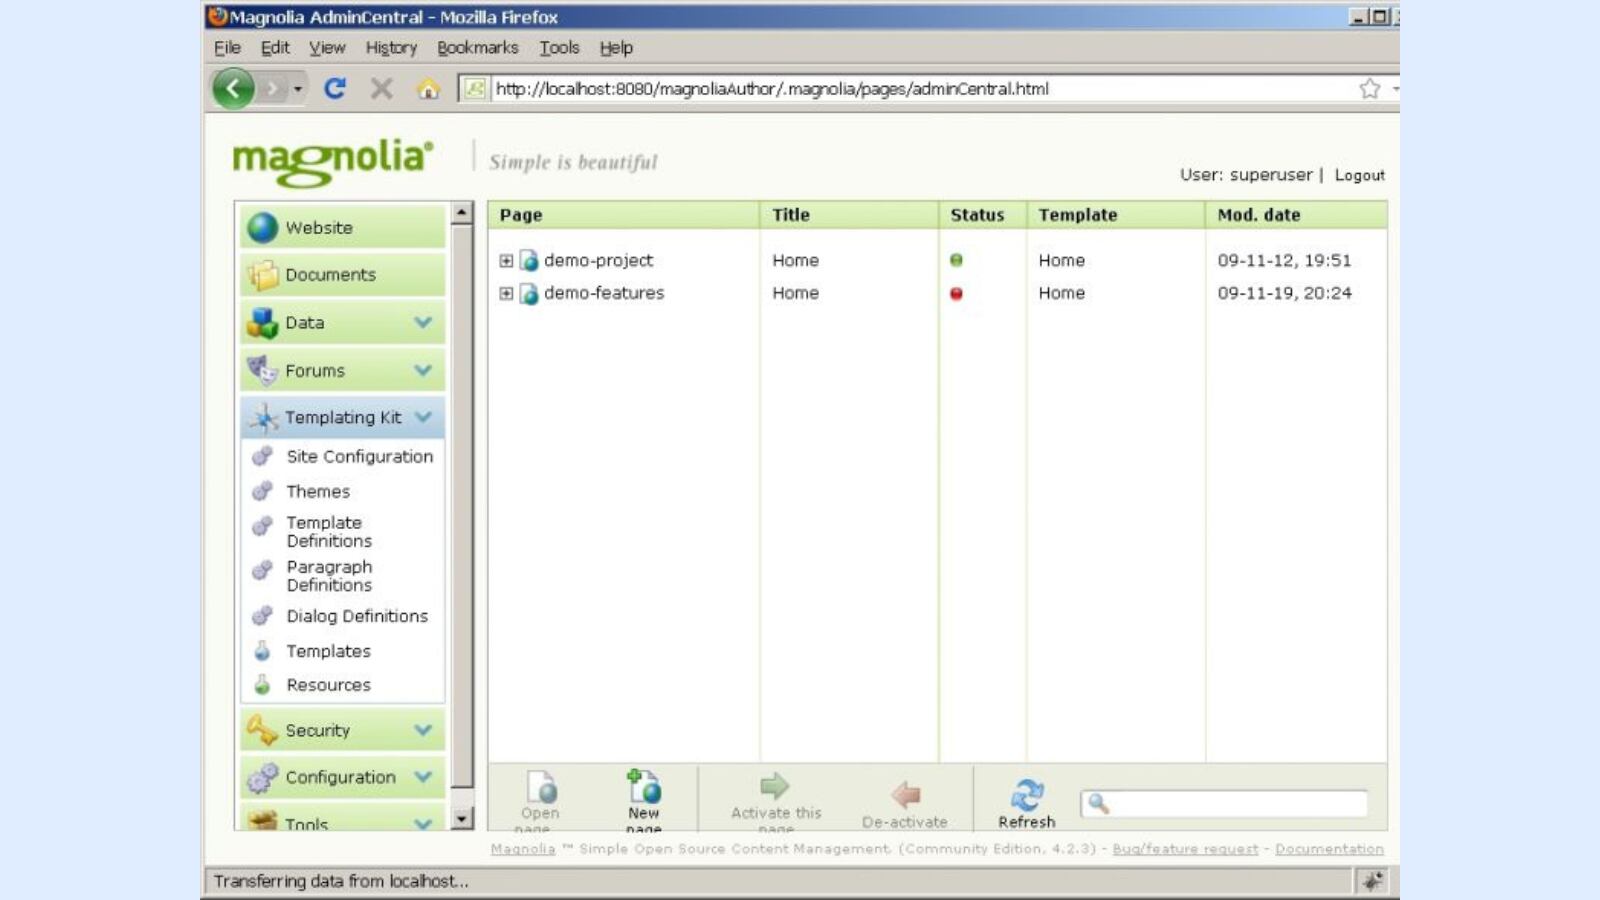The height and width of the screenshot is (900, 1600).
Task: Click the sidebar scrollbar down arrow
Action: click(x=461, y=818)
